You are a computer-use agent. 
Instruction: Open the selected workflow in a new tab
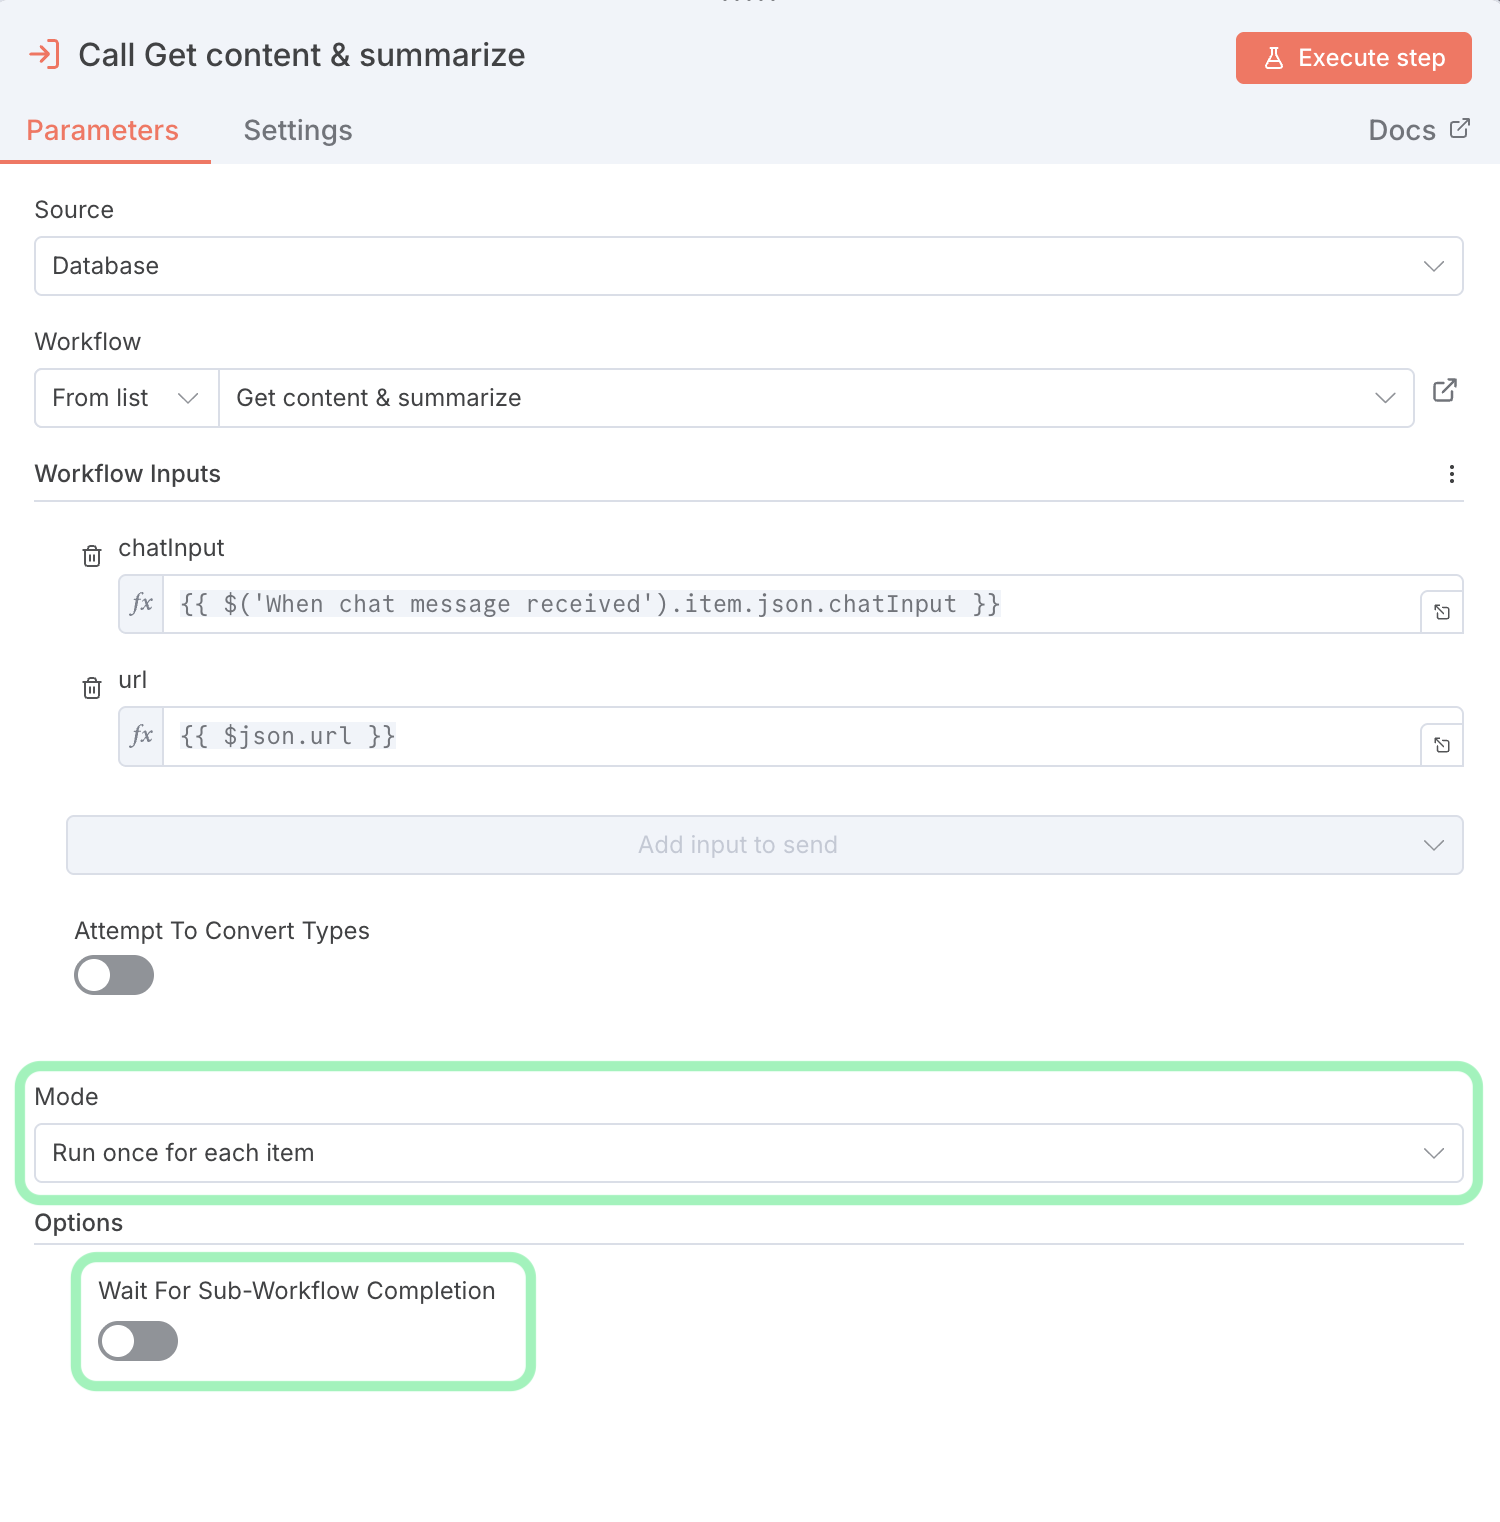[1444, 390]
